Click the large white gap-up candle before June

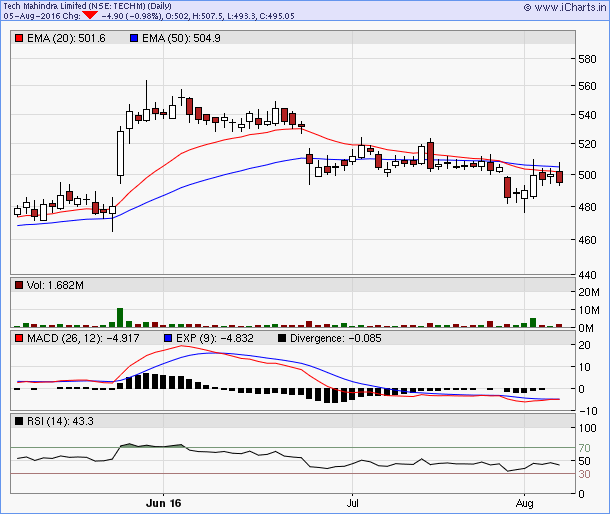click(x=121, y=153)
